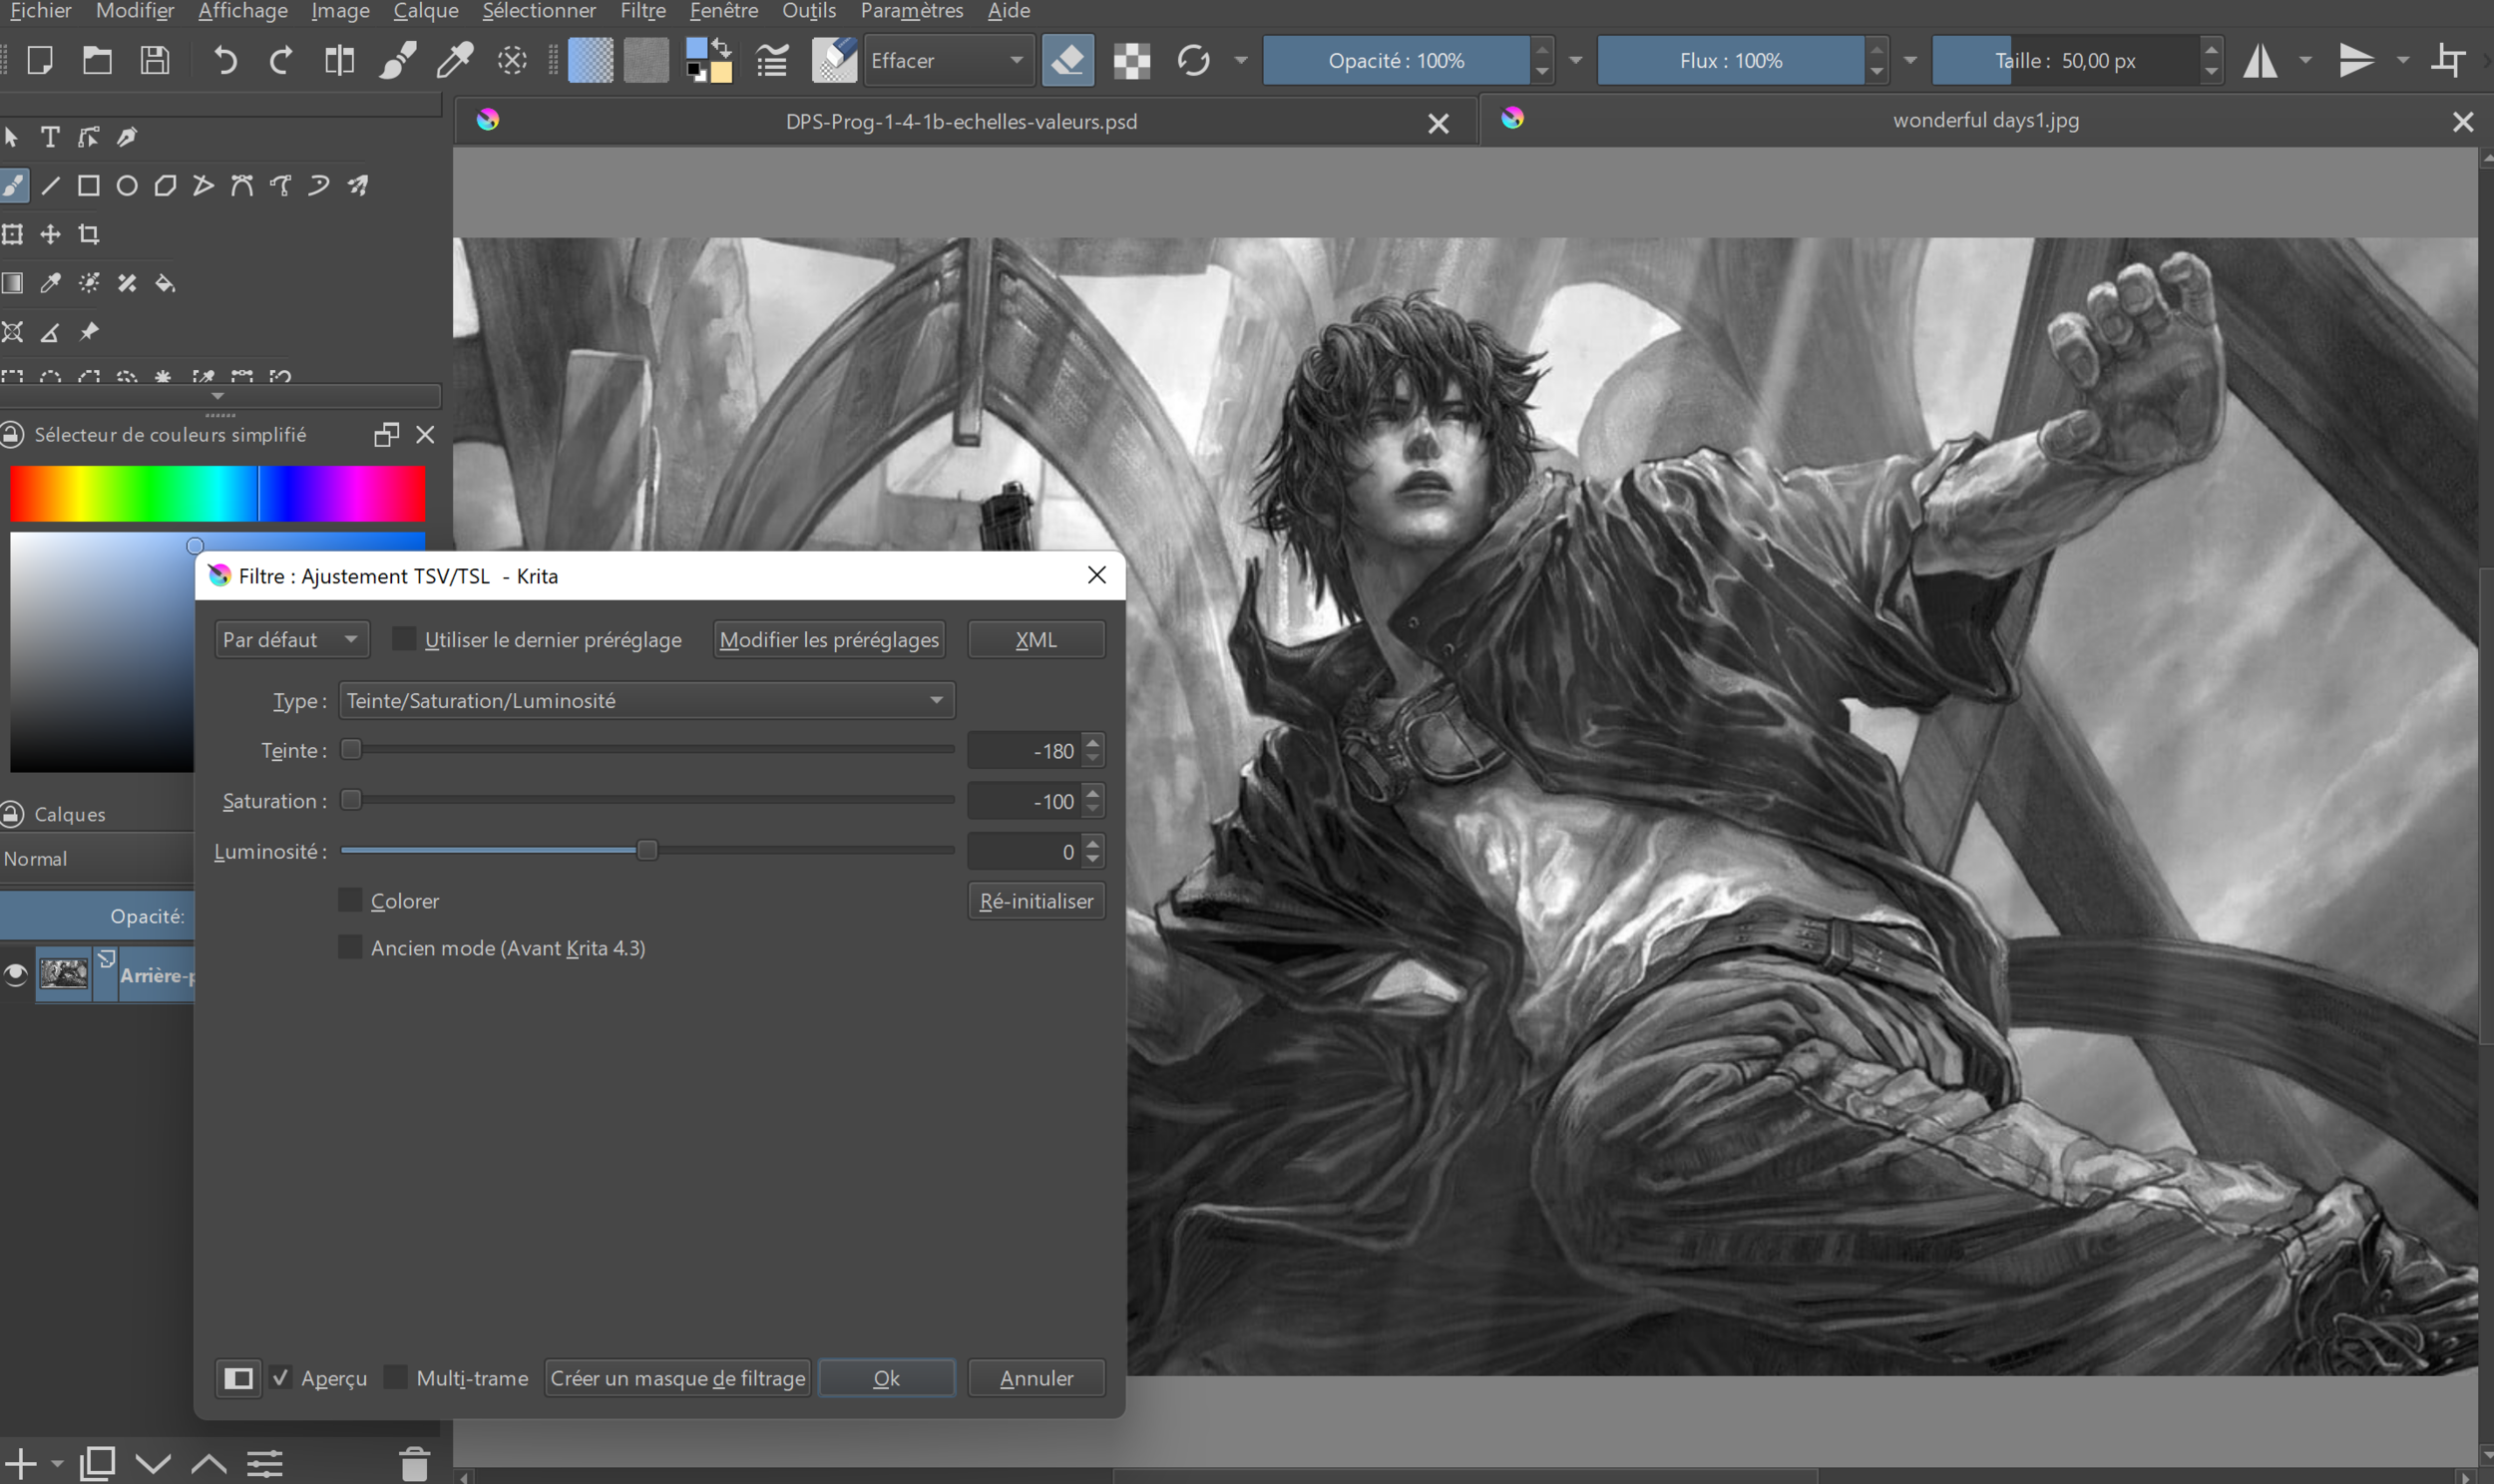Toggle the eraser mode icon
This screenshot has width=2494, height=1484.
coord(1067,61)
